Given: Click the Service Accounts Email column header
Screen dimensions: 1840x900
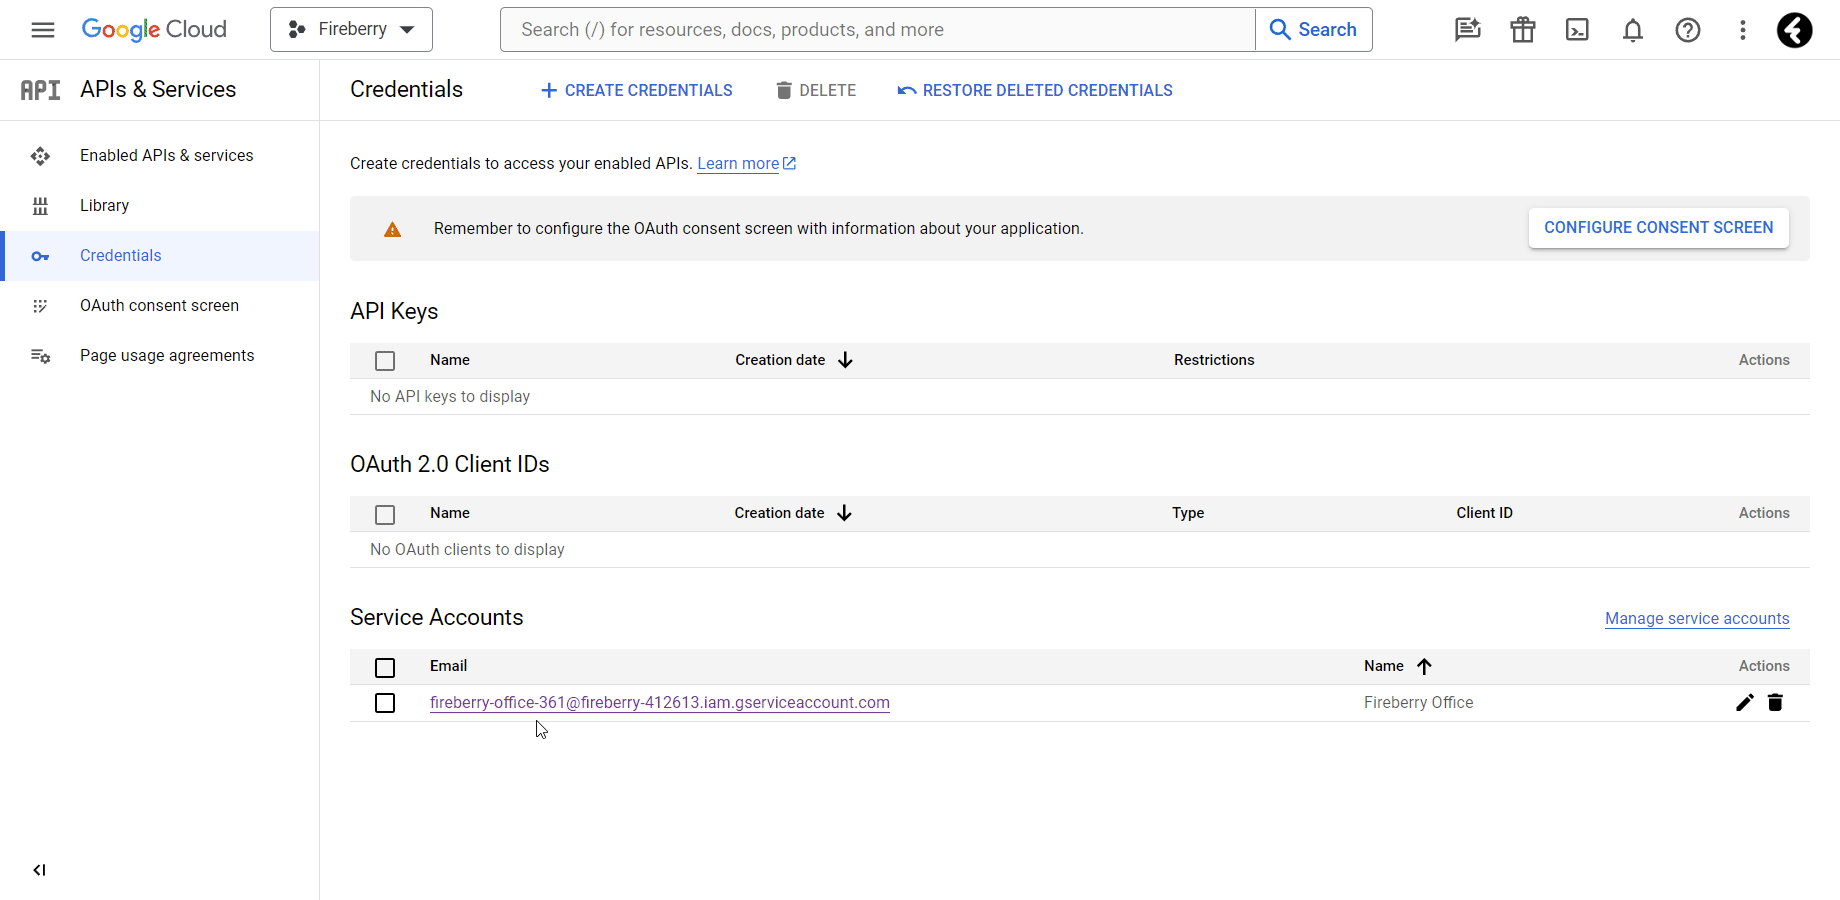Looking at the screenshot, I should coord(448,666).
